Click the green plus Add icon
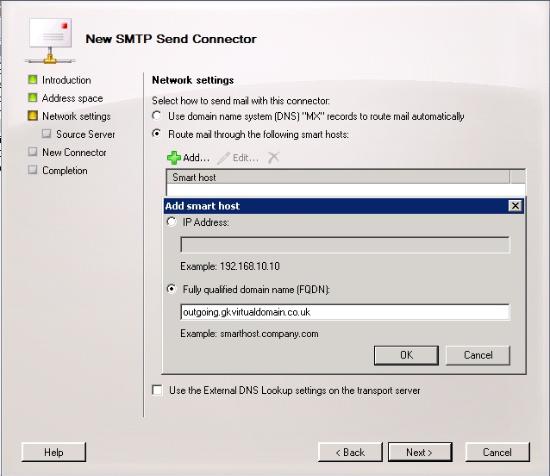 tap(174, 158)
